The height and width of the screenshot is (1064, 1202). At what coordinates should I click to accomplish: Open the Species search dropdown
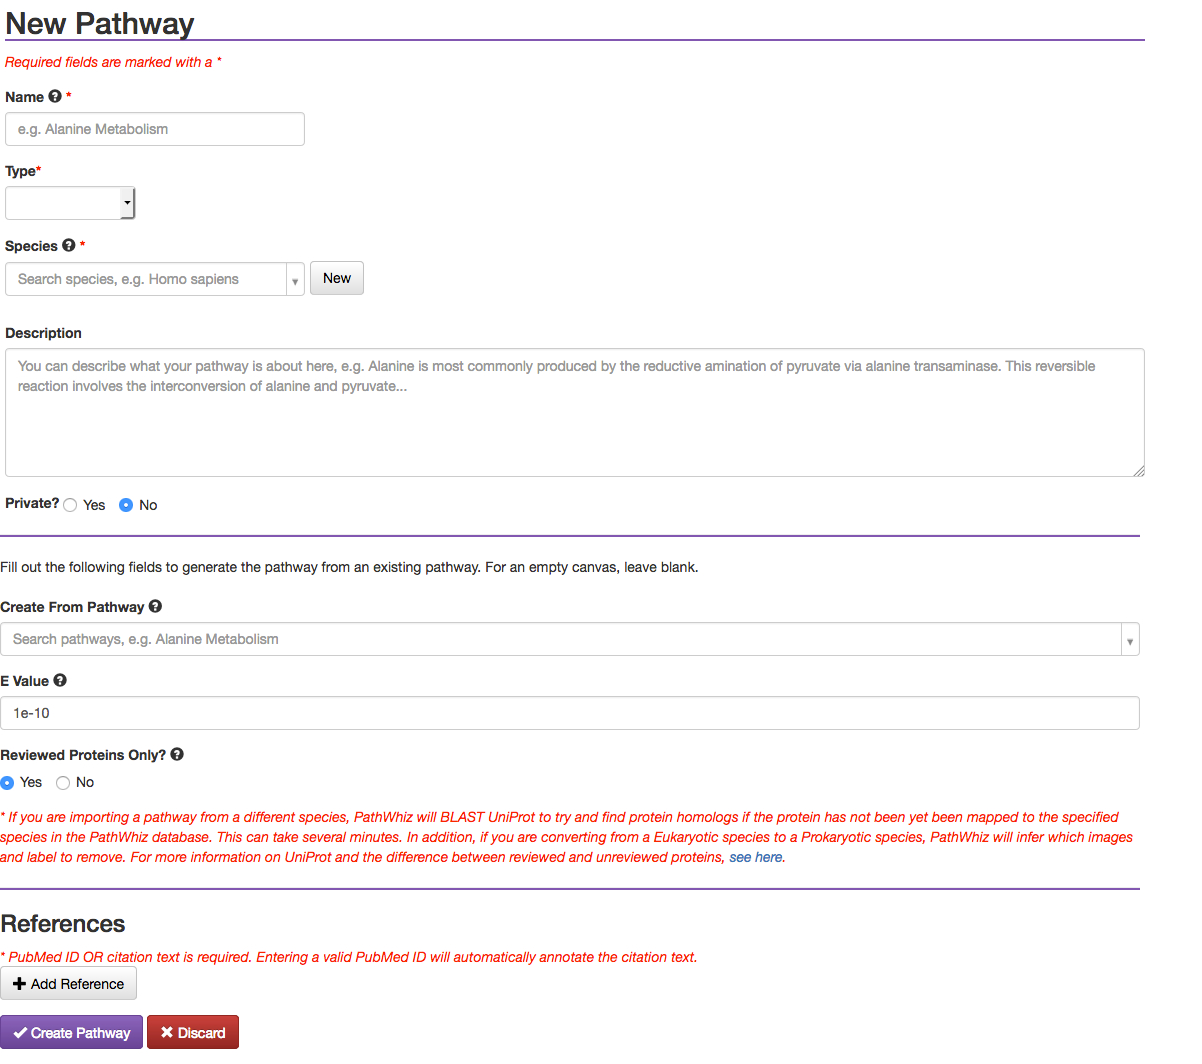(x=155, y=279)
